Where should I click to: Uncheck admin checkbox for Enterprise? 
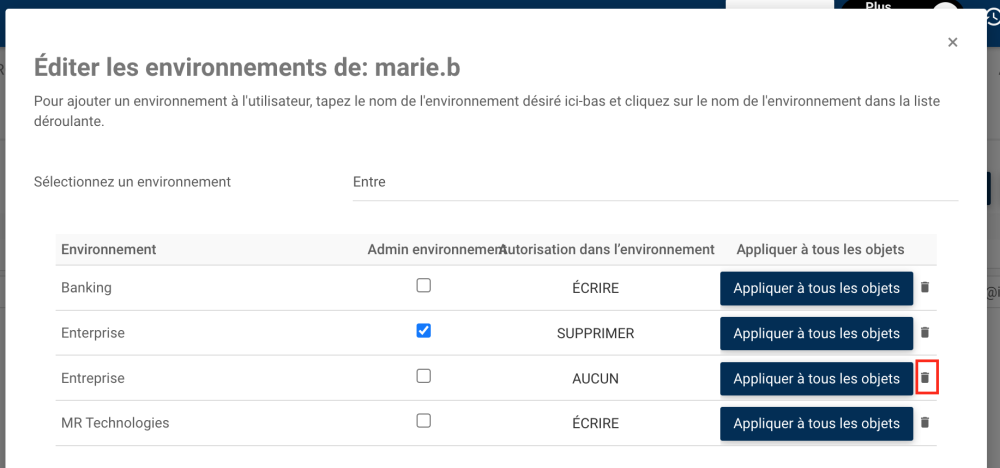tap(424, 331)
